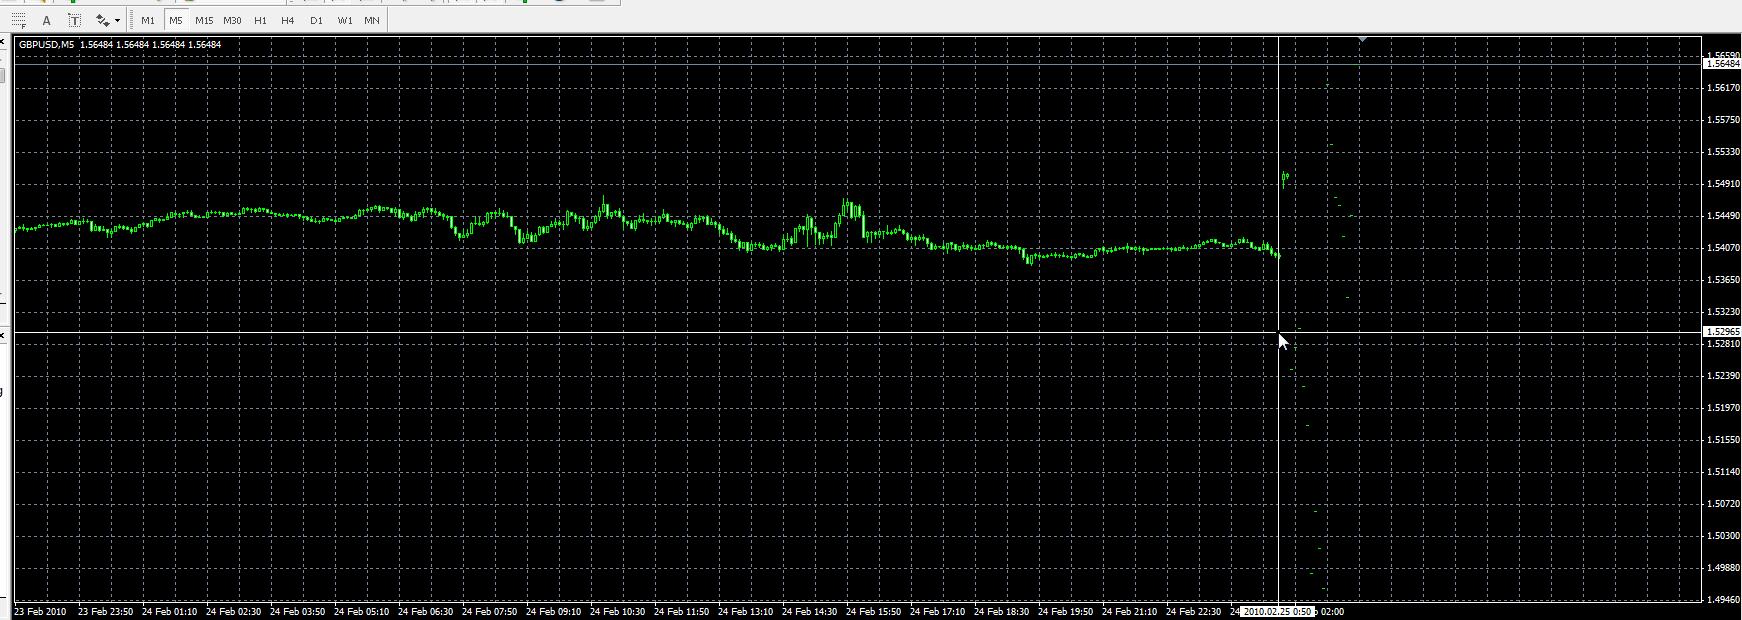Click price scale value 1.56170
Screen dimensions: 1742x620
coord(1723,88)
